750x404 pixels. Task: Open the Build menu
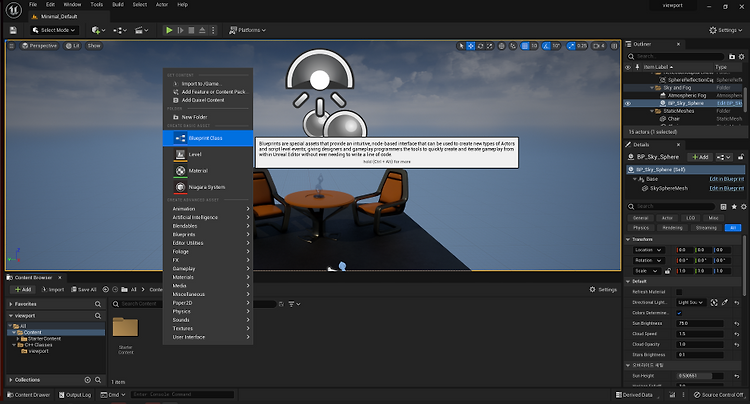click(118, 4)
